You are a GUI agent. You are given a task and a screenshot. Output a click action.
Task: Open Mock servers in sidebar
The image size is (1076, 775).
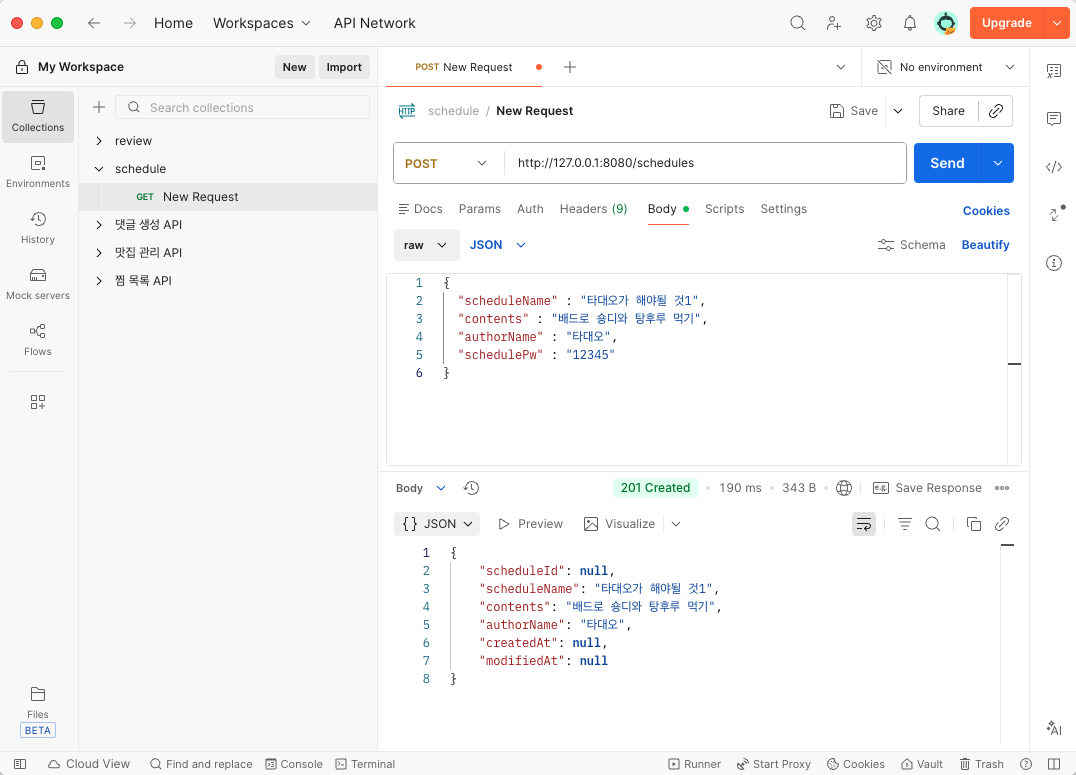click(x=38, y=284)
